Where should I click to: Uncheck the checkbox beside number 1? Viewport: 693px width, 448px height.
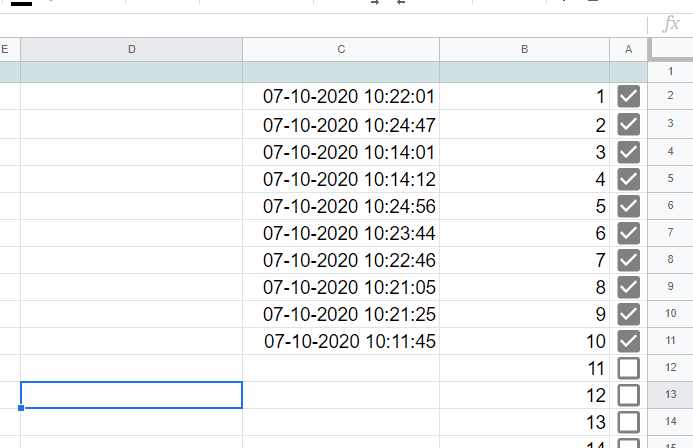pyautogui.click(x=629, y=97)
